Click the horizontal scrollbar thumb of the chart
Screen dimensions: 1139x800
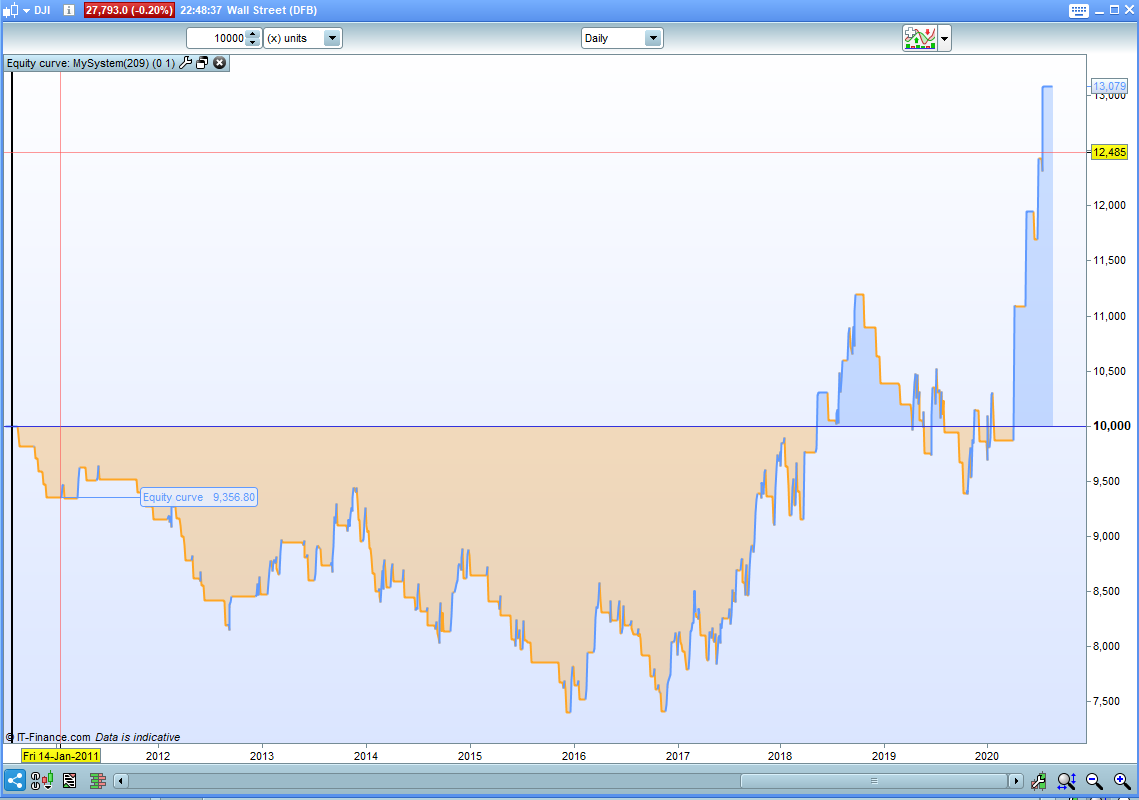click(x=874, y=781)
